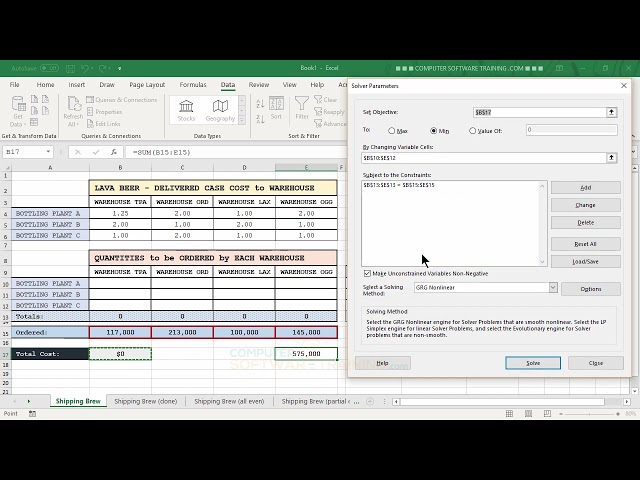Open the Get Data button

tap(18, 111)
